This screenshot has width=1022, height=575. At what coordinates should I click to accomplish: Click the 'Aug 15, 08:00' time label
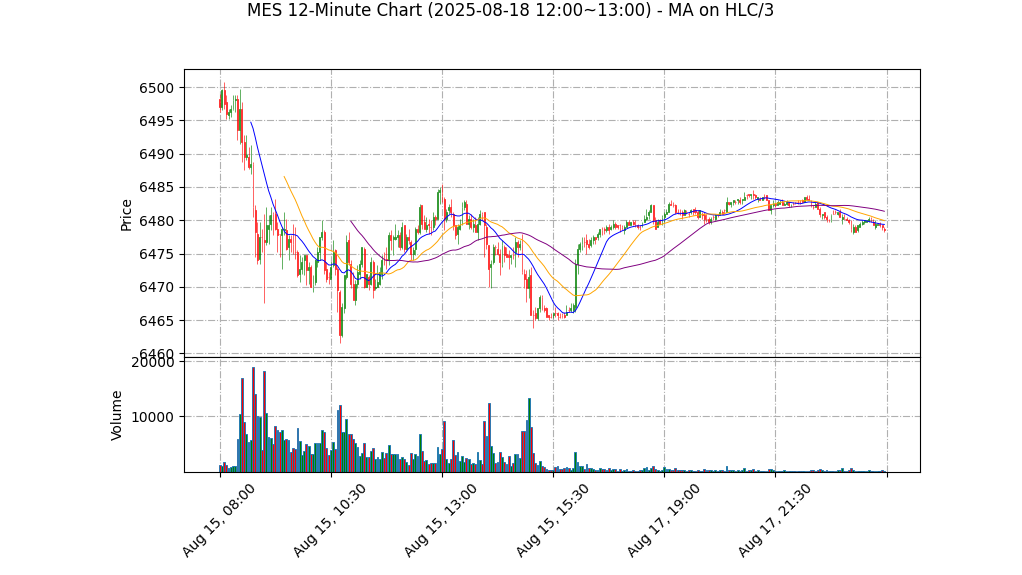click(x=218, y=520)
